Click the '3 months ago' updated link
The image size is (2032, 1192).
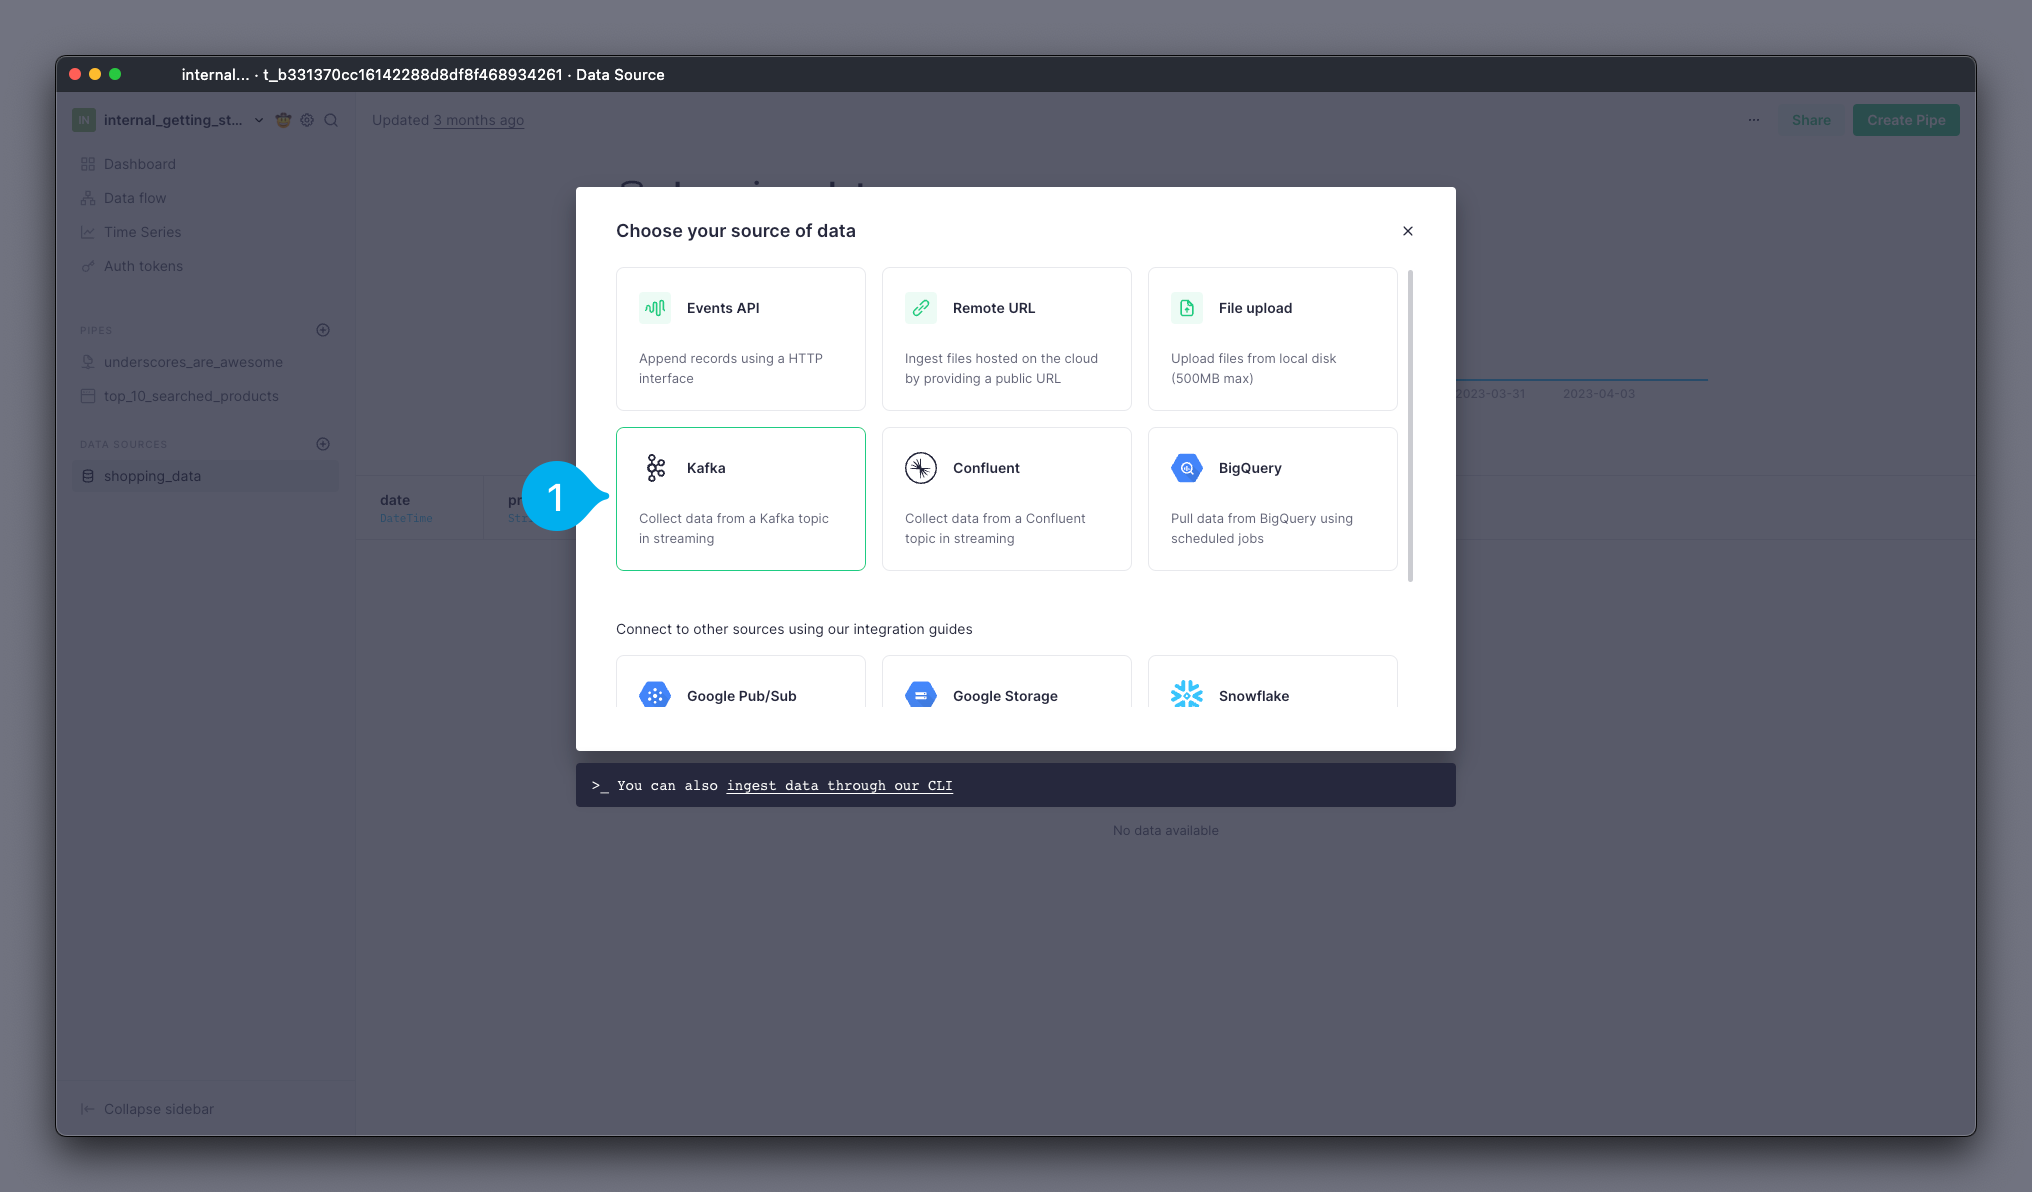pos(478,120)
